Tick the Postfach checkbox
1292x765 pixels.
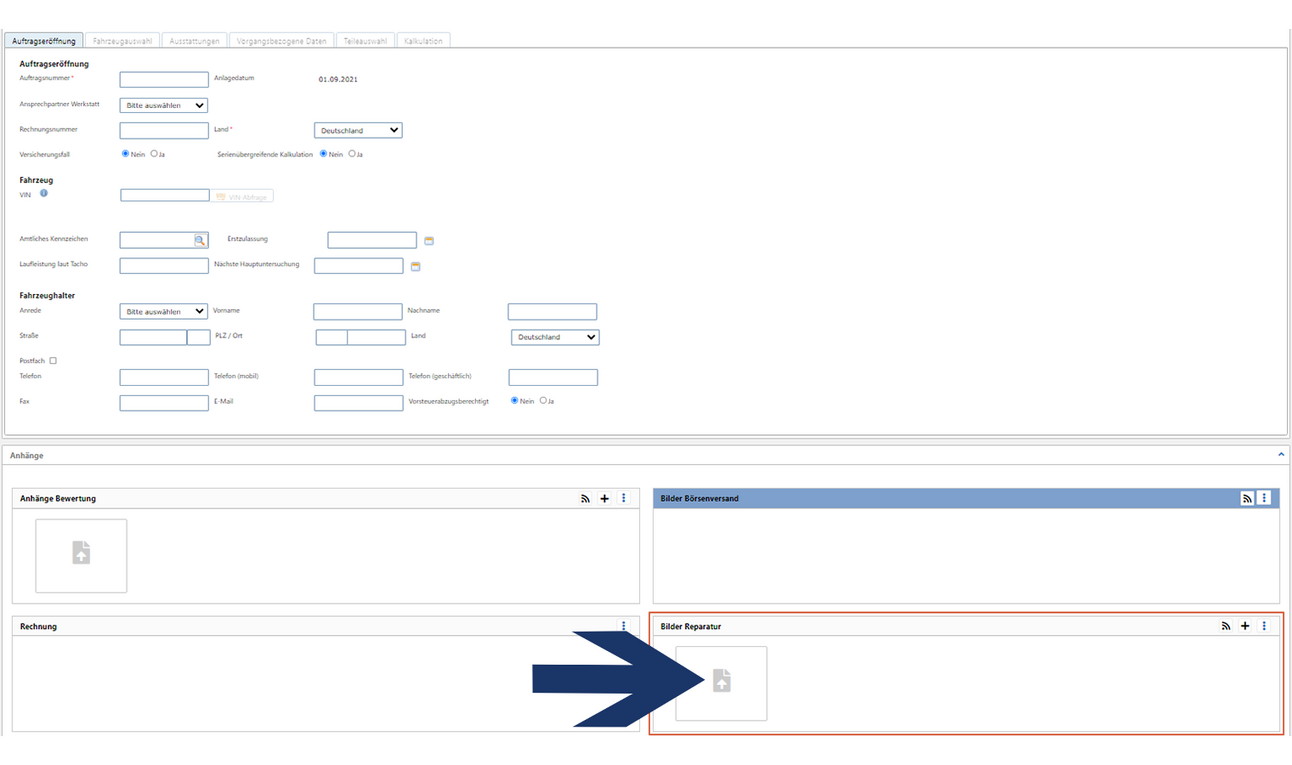pos(53,361)
